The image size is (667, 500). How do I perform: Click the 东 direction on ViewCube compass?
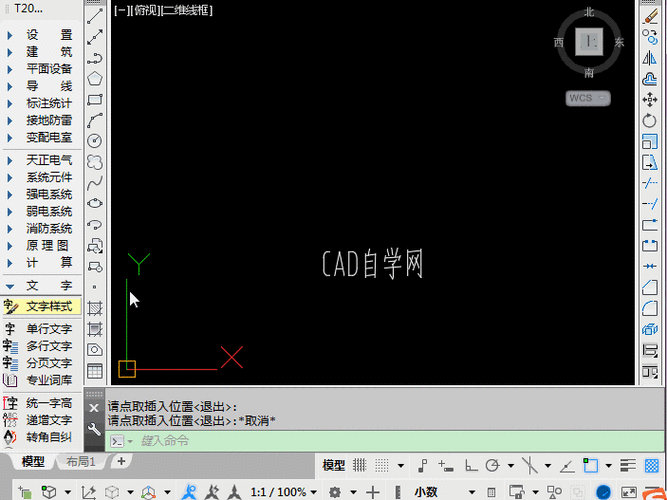[x=619, y=42]
